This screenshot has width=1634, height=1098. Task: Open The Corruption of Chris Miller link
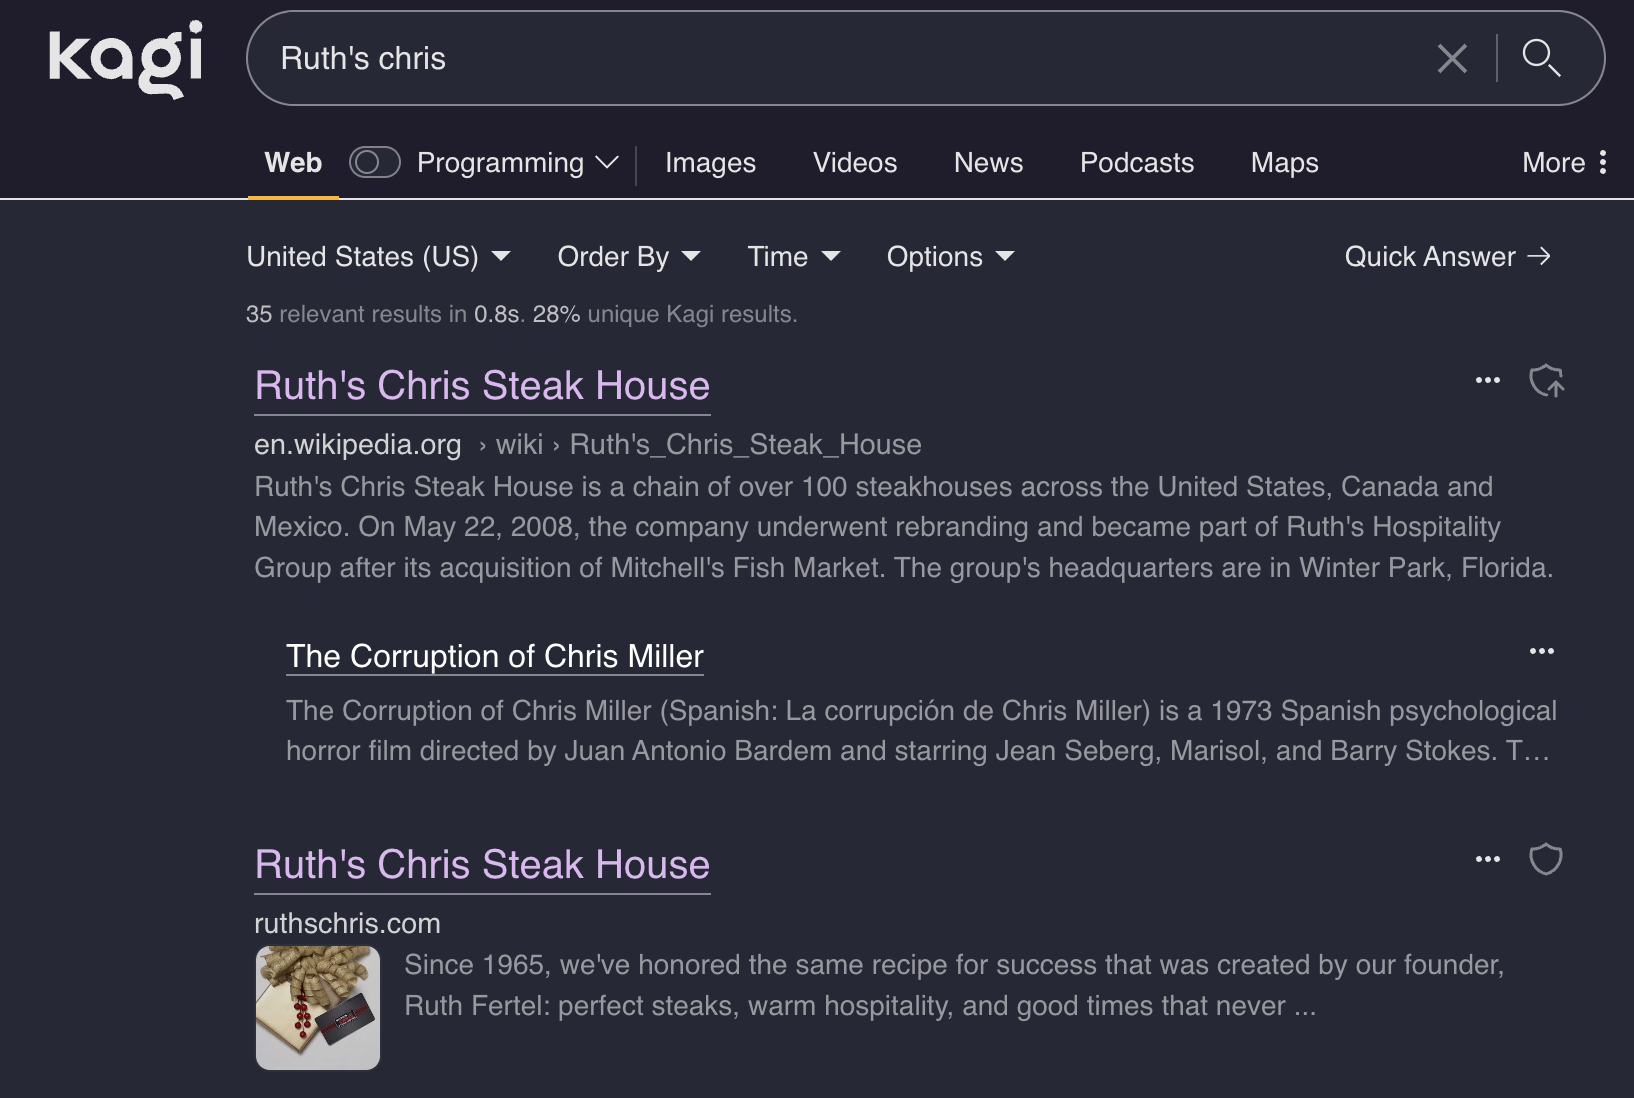coord(494,656)
